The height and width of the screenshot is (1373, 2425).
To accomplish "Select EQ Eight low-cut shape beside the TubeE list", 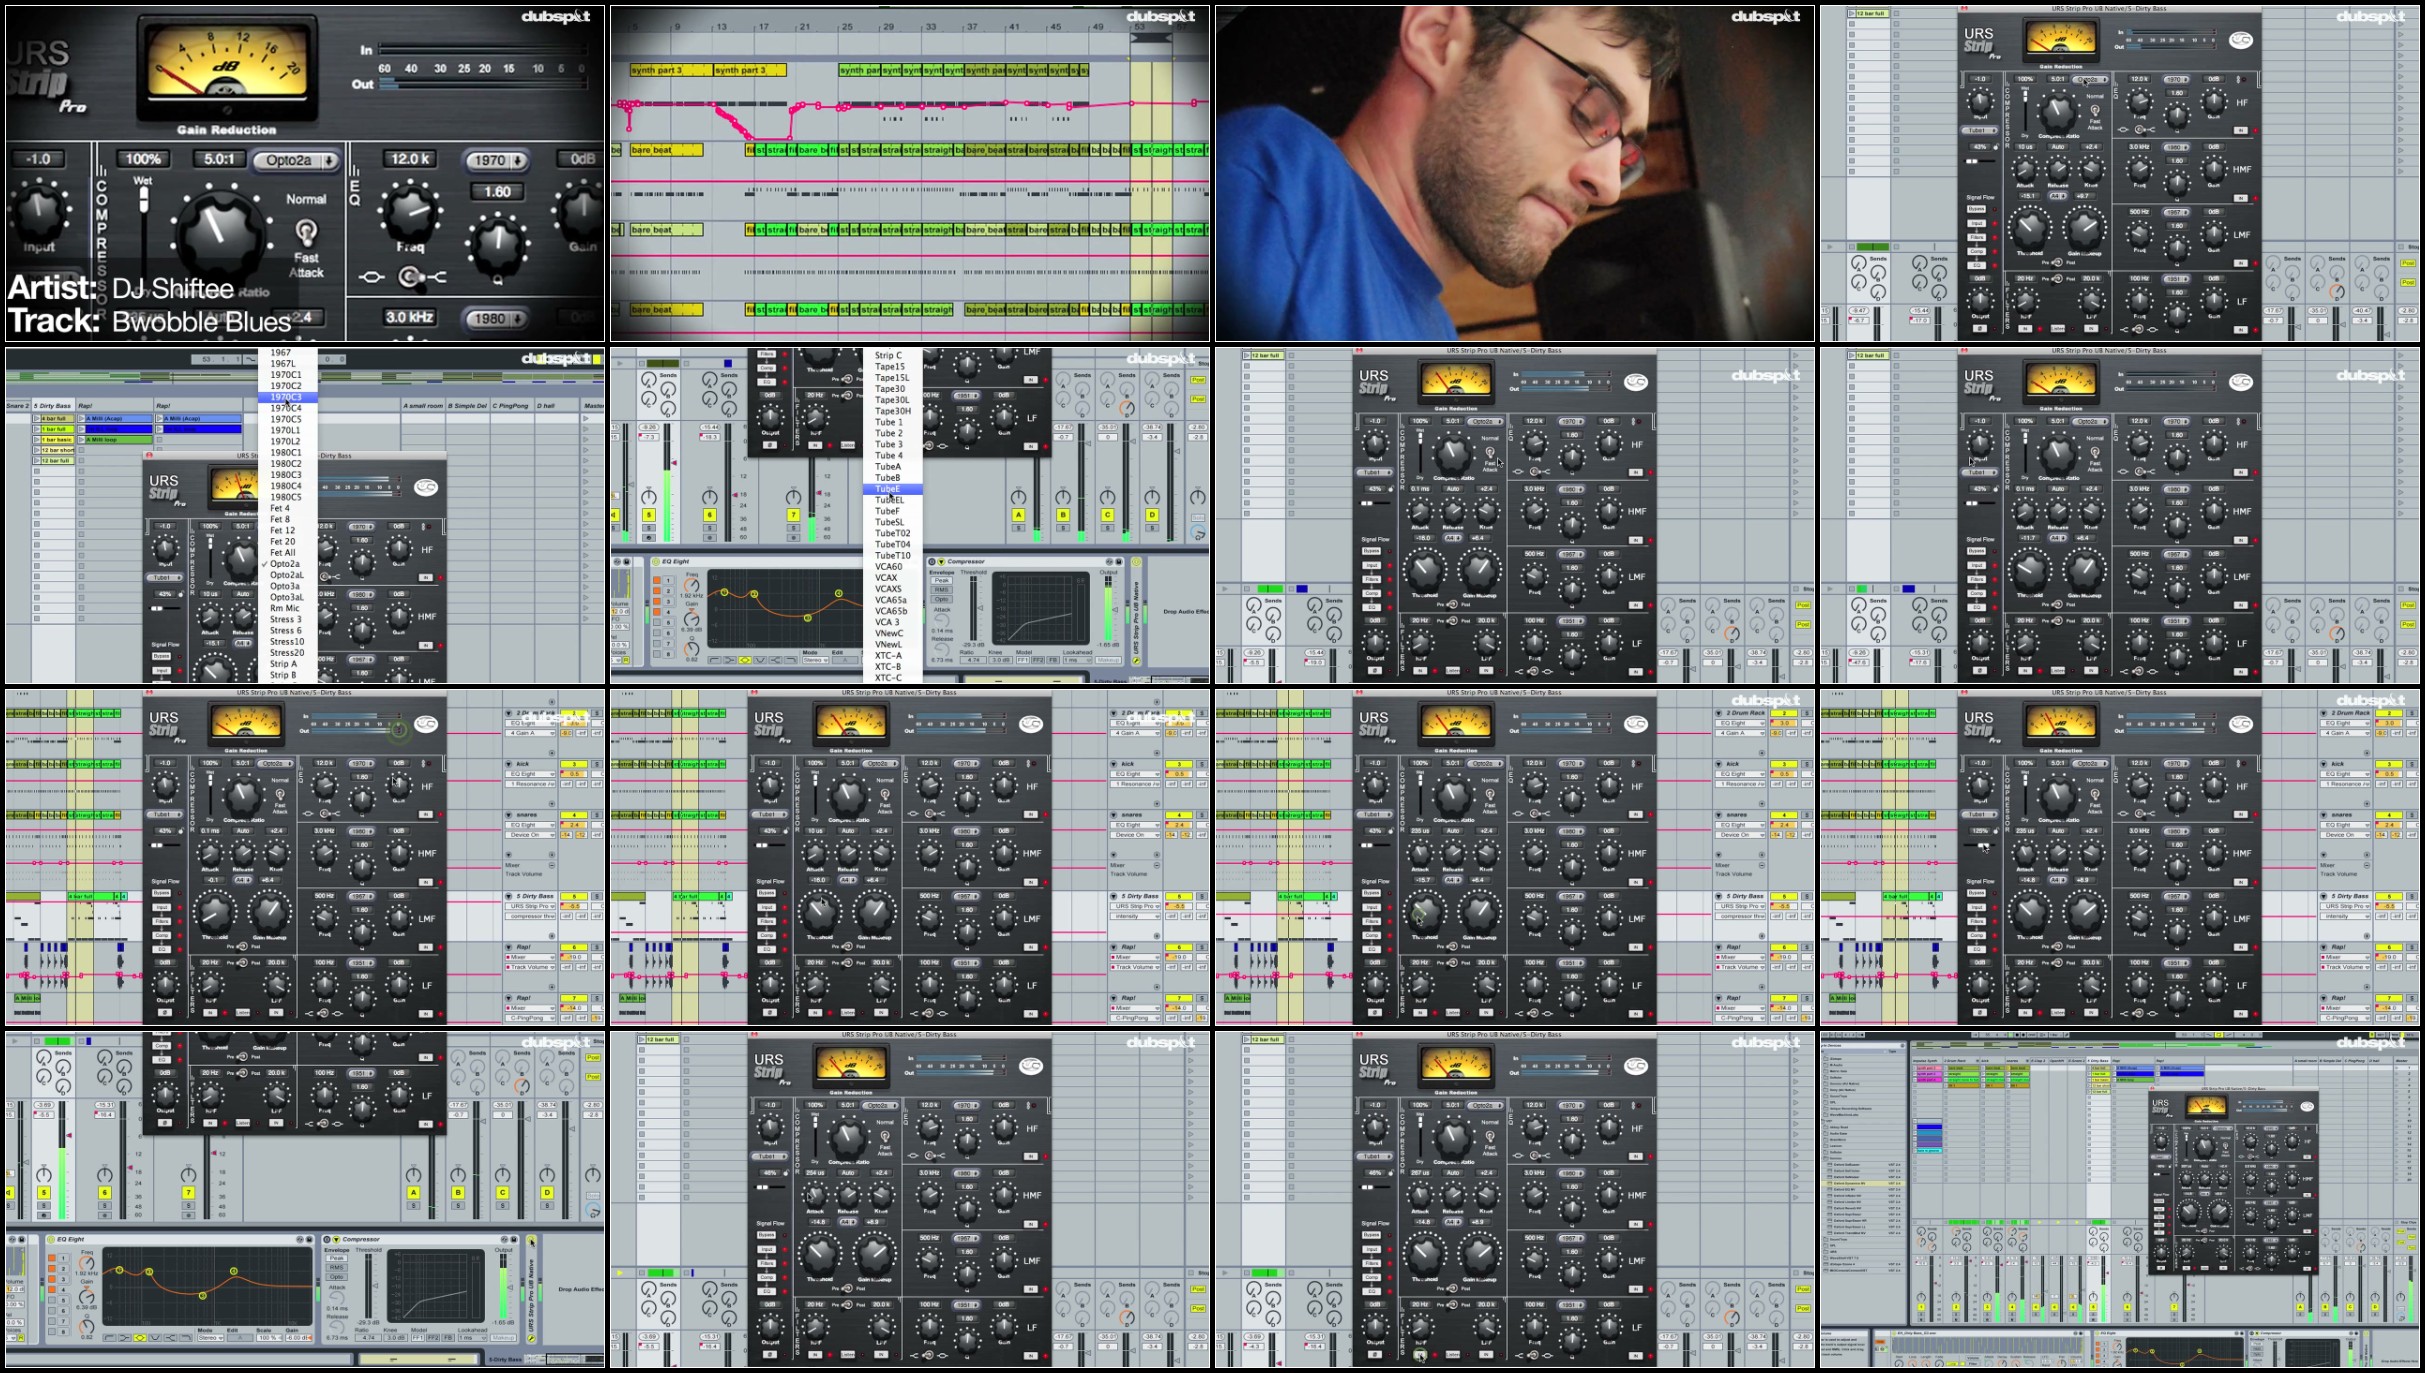I will pyautogui.click(x=714, y=660).
